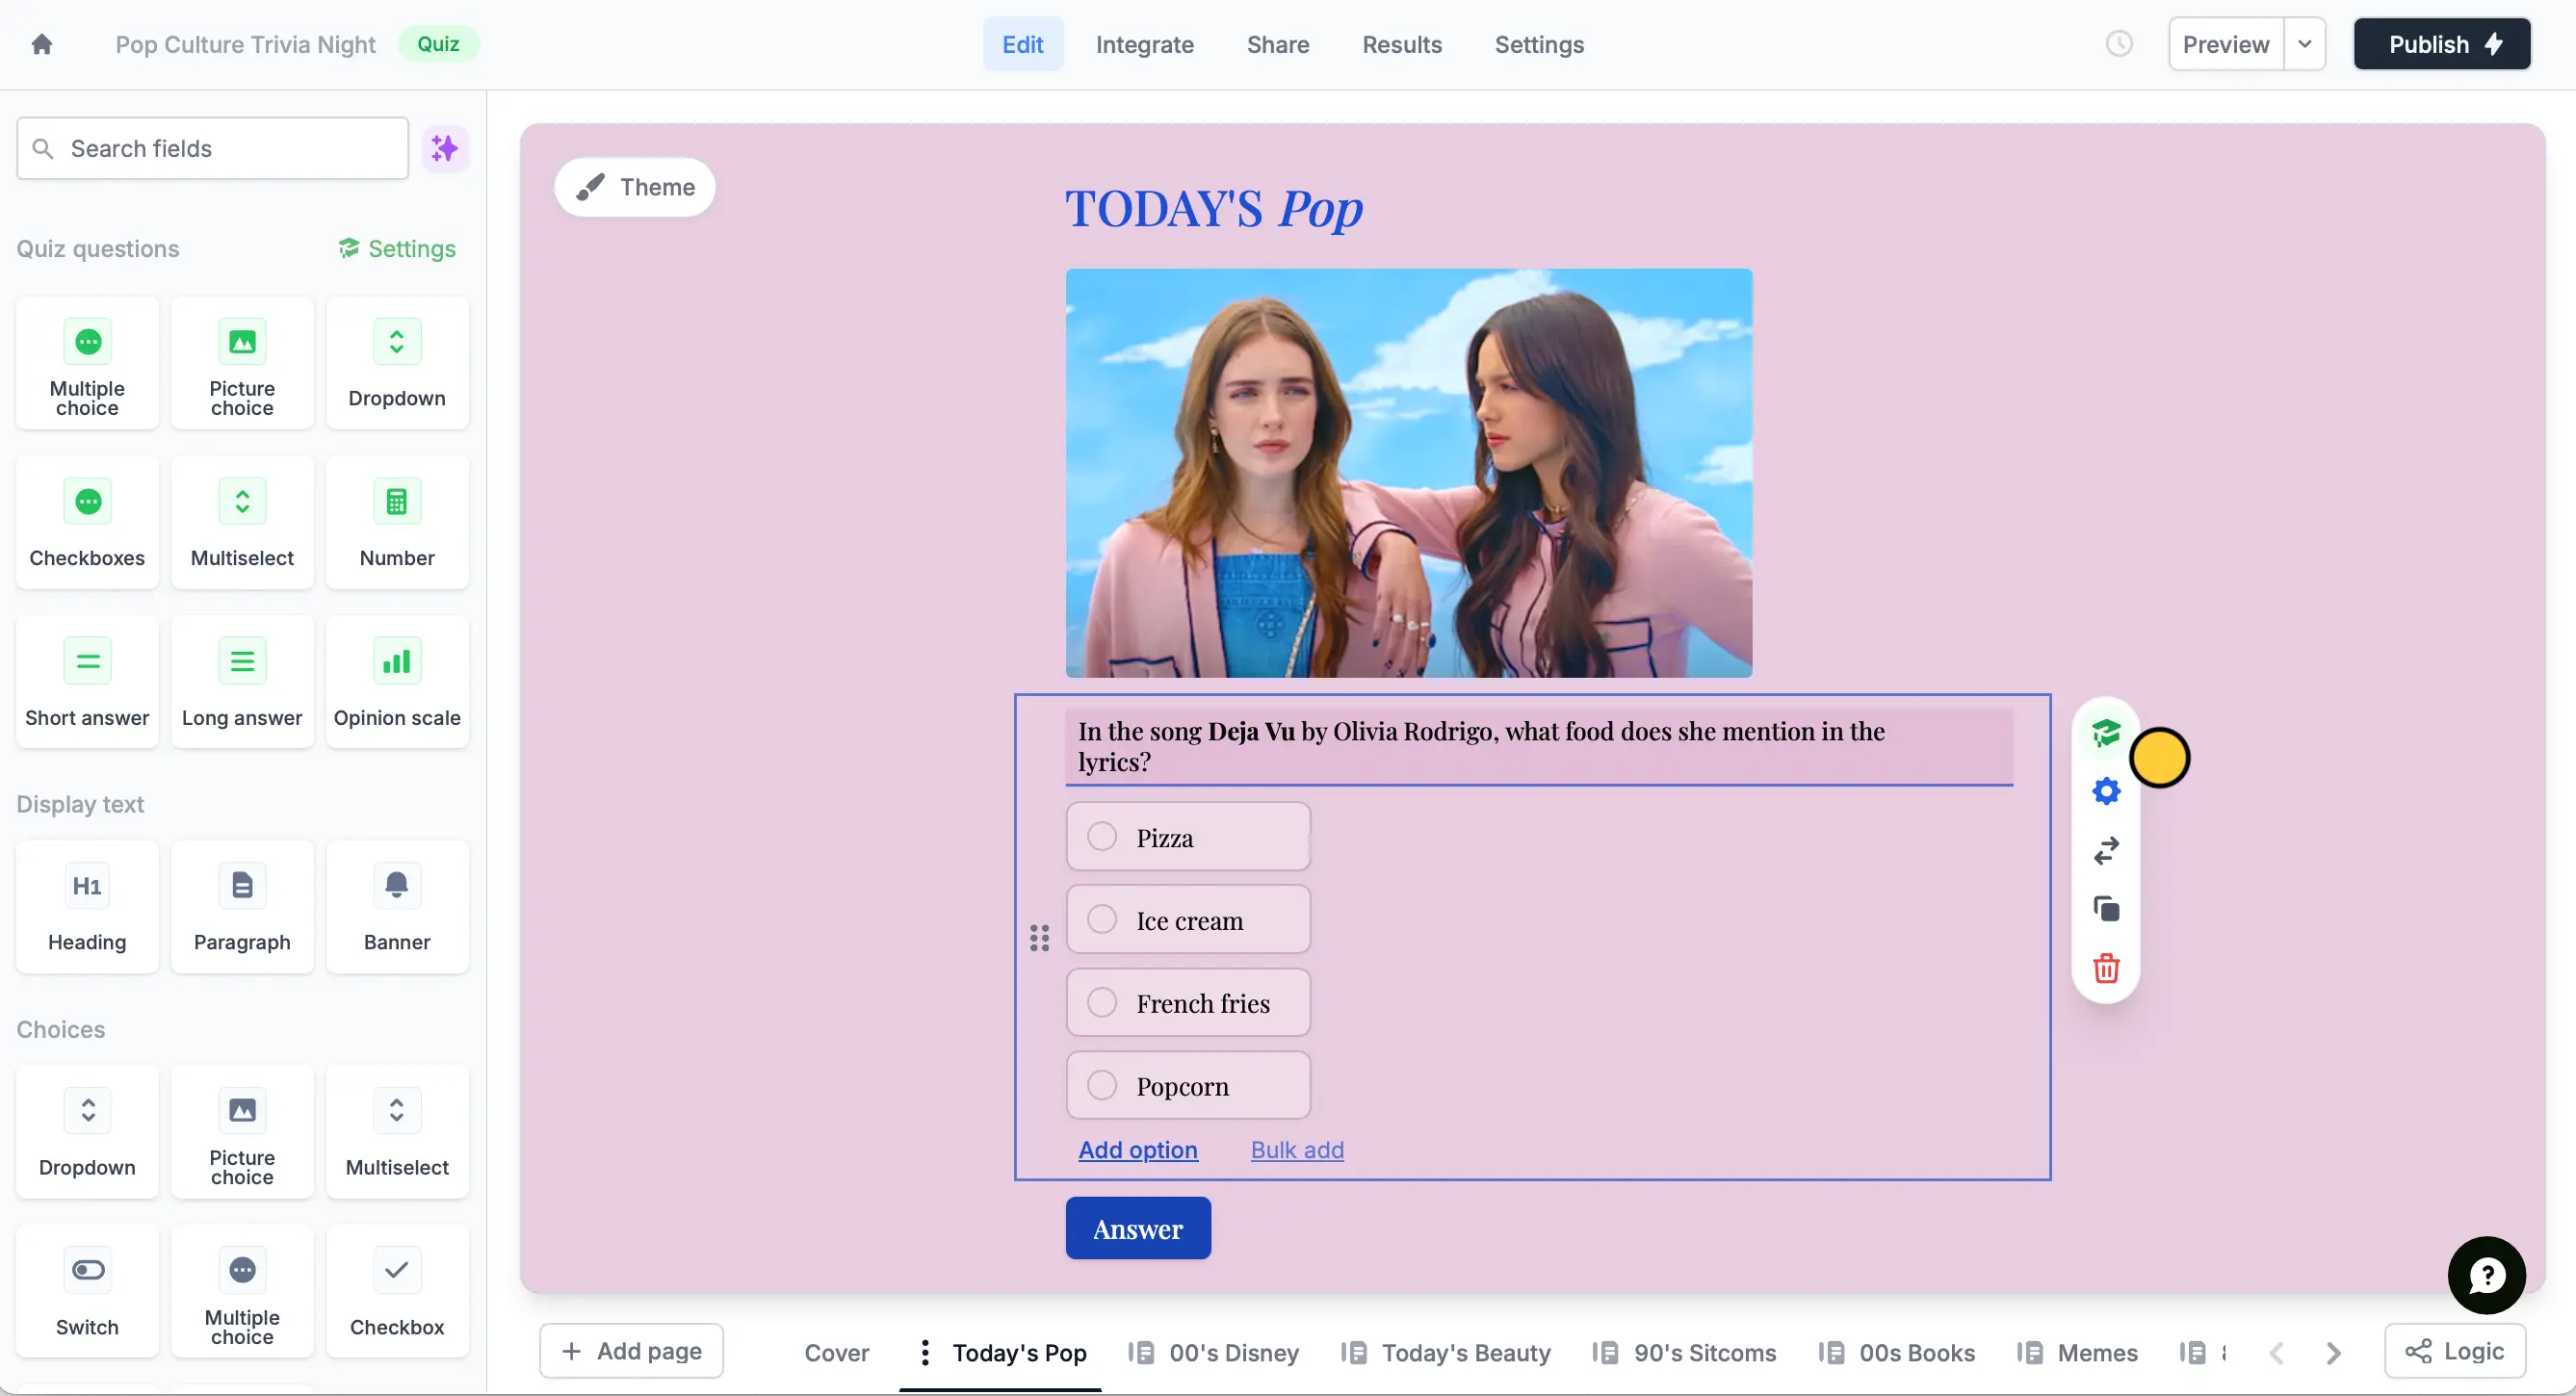
Task: Insert a Heading display text
Action: [87, 907]
